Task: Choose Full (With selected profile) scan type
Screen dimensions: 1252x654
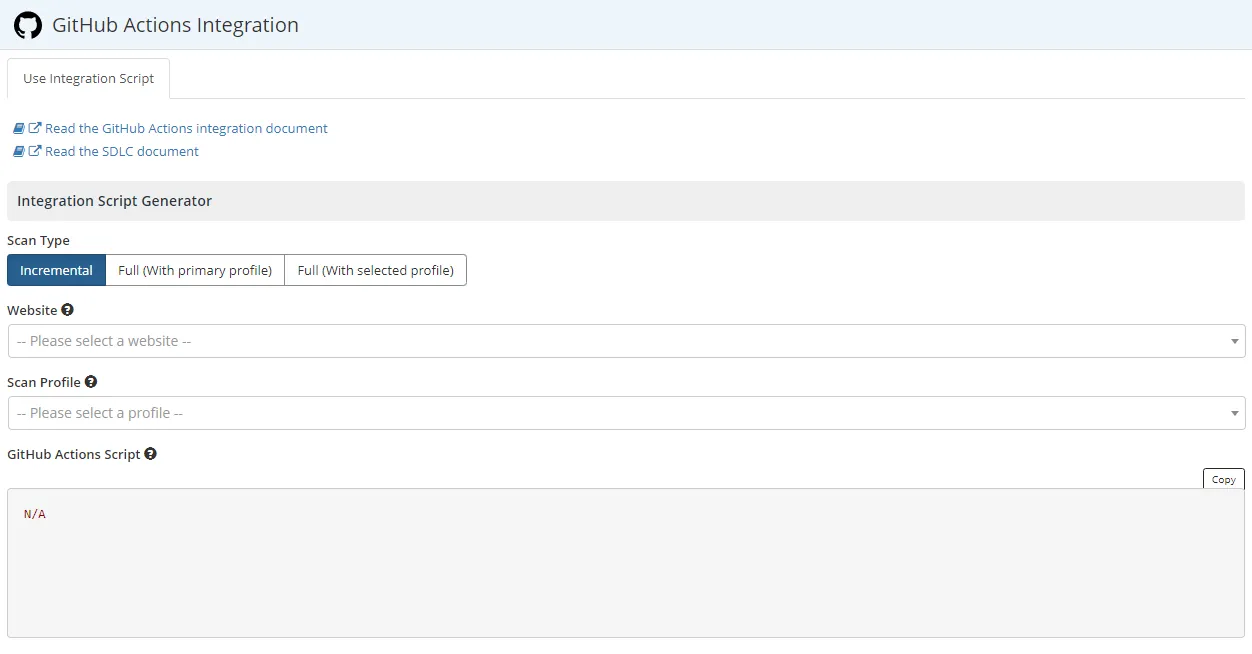Action: [x=376, y=270]
